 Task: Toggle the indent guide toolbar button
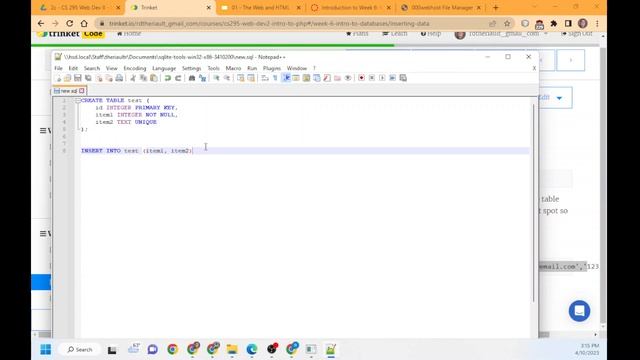[286, 78]
